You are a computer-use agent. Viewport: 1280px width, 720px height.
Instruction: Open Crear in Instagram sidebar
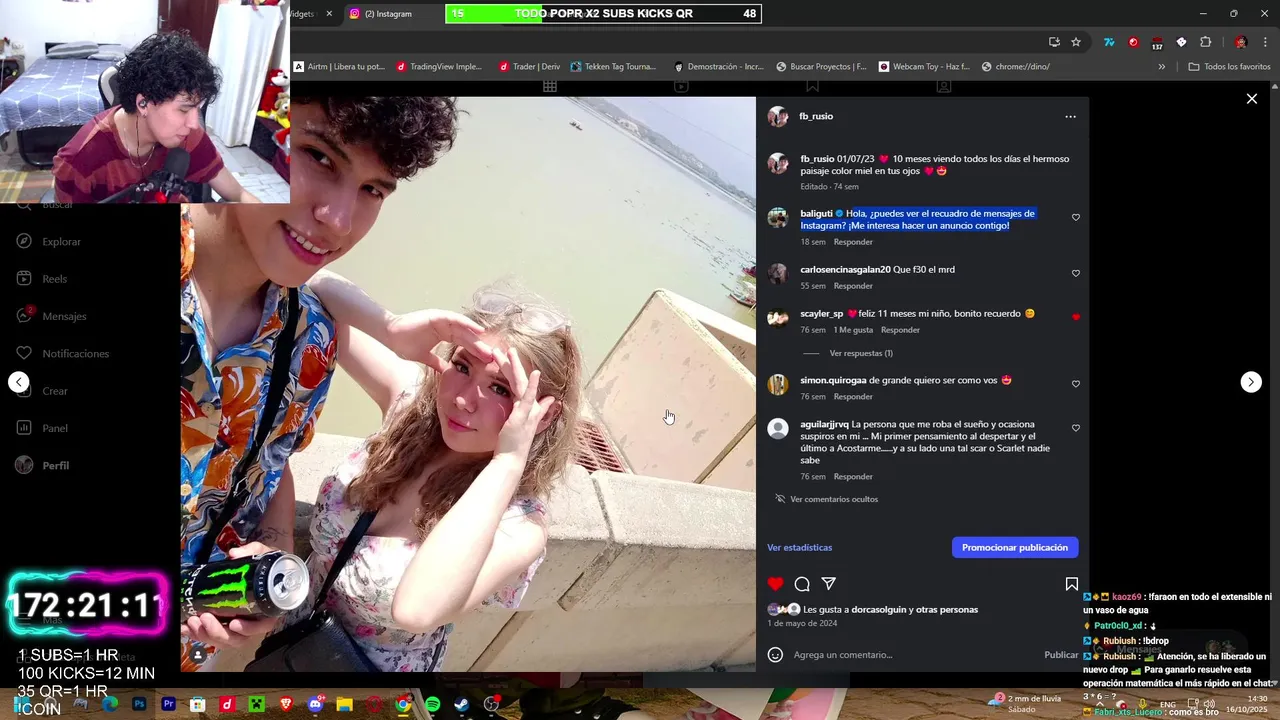tap(55, 391)
